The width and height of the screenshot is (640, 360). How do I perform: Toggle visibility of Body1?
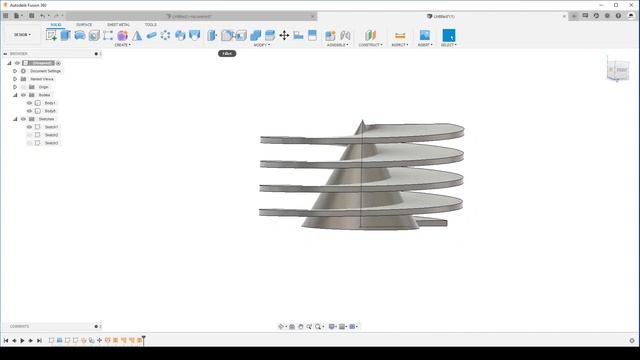(29, 103)
